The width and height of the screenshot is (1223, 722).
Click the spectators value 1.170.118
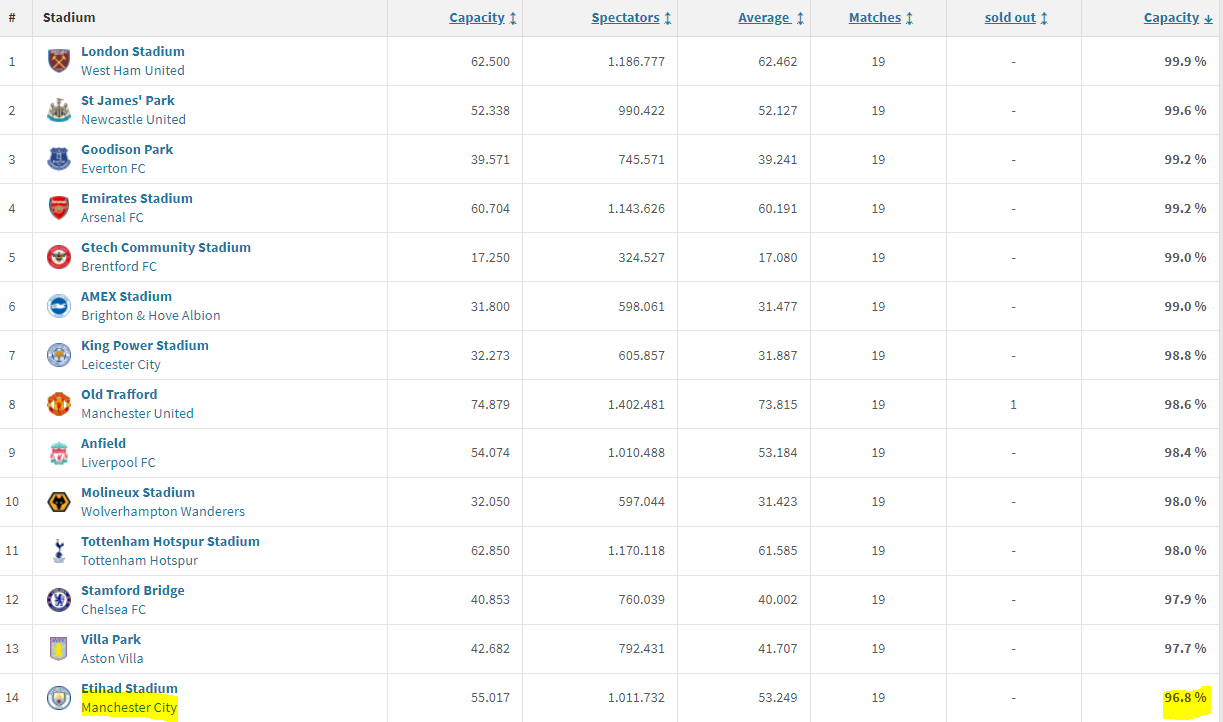pyautogui.click(x=636, y=552)
